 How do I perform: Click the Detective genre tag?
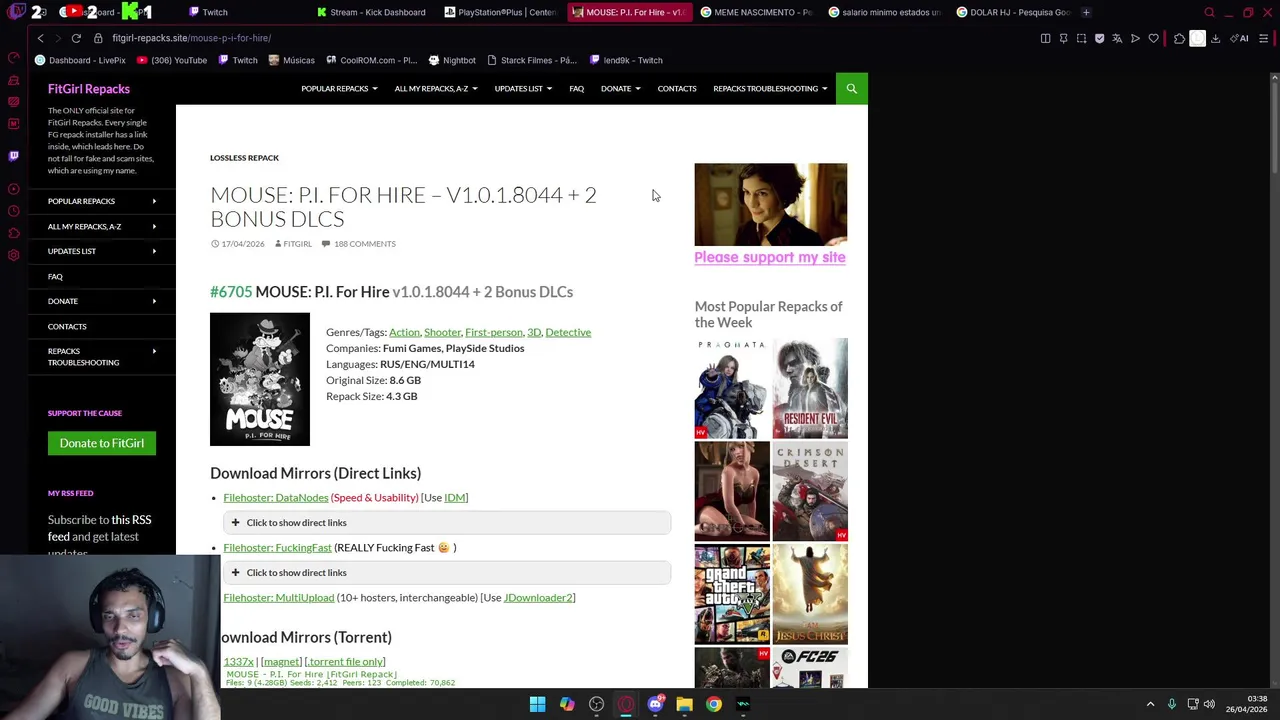pos(568,332)
